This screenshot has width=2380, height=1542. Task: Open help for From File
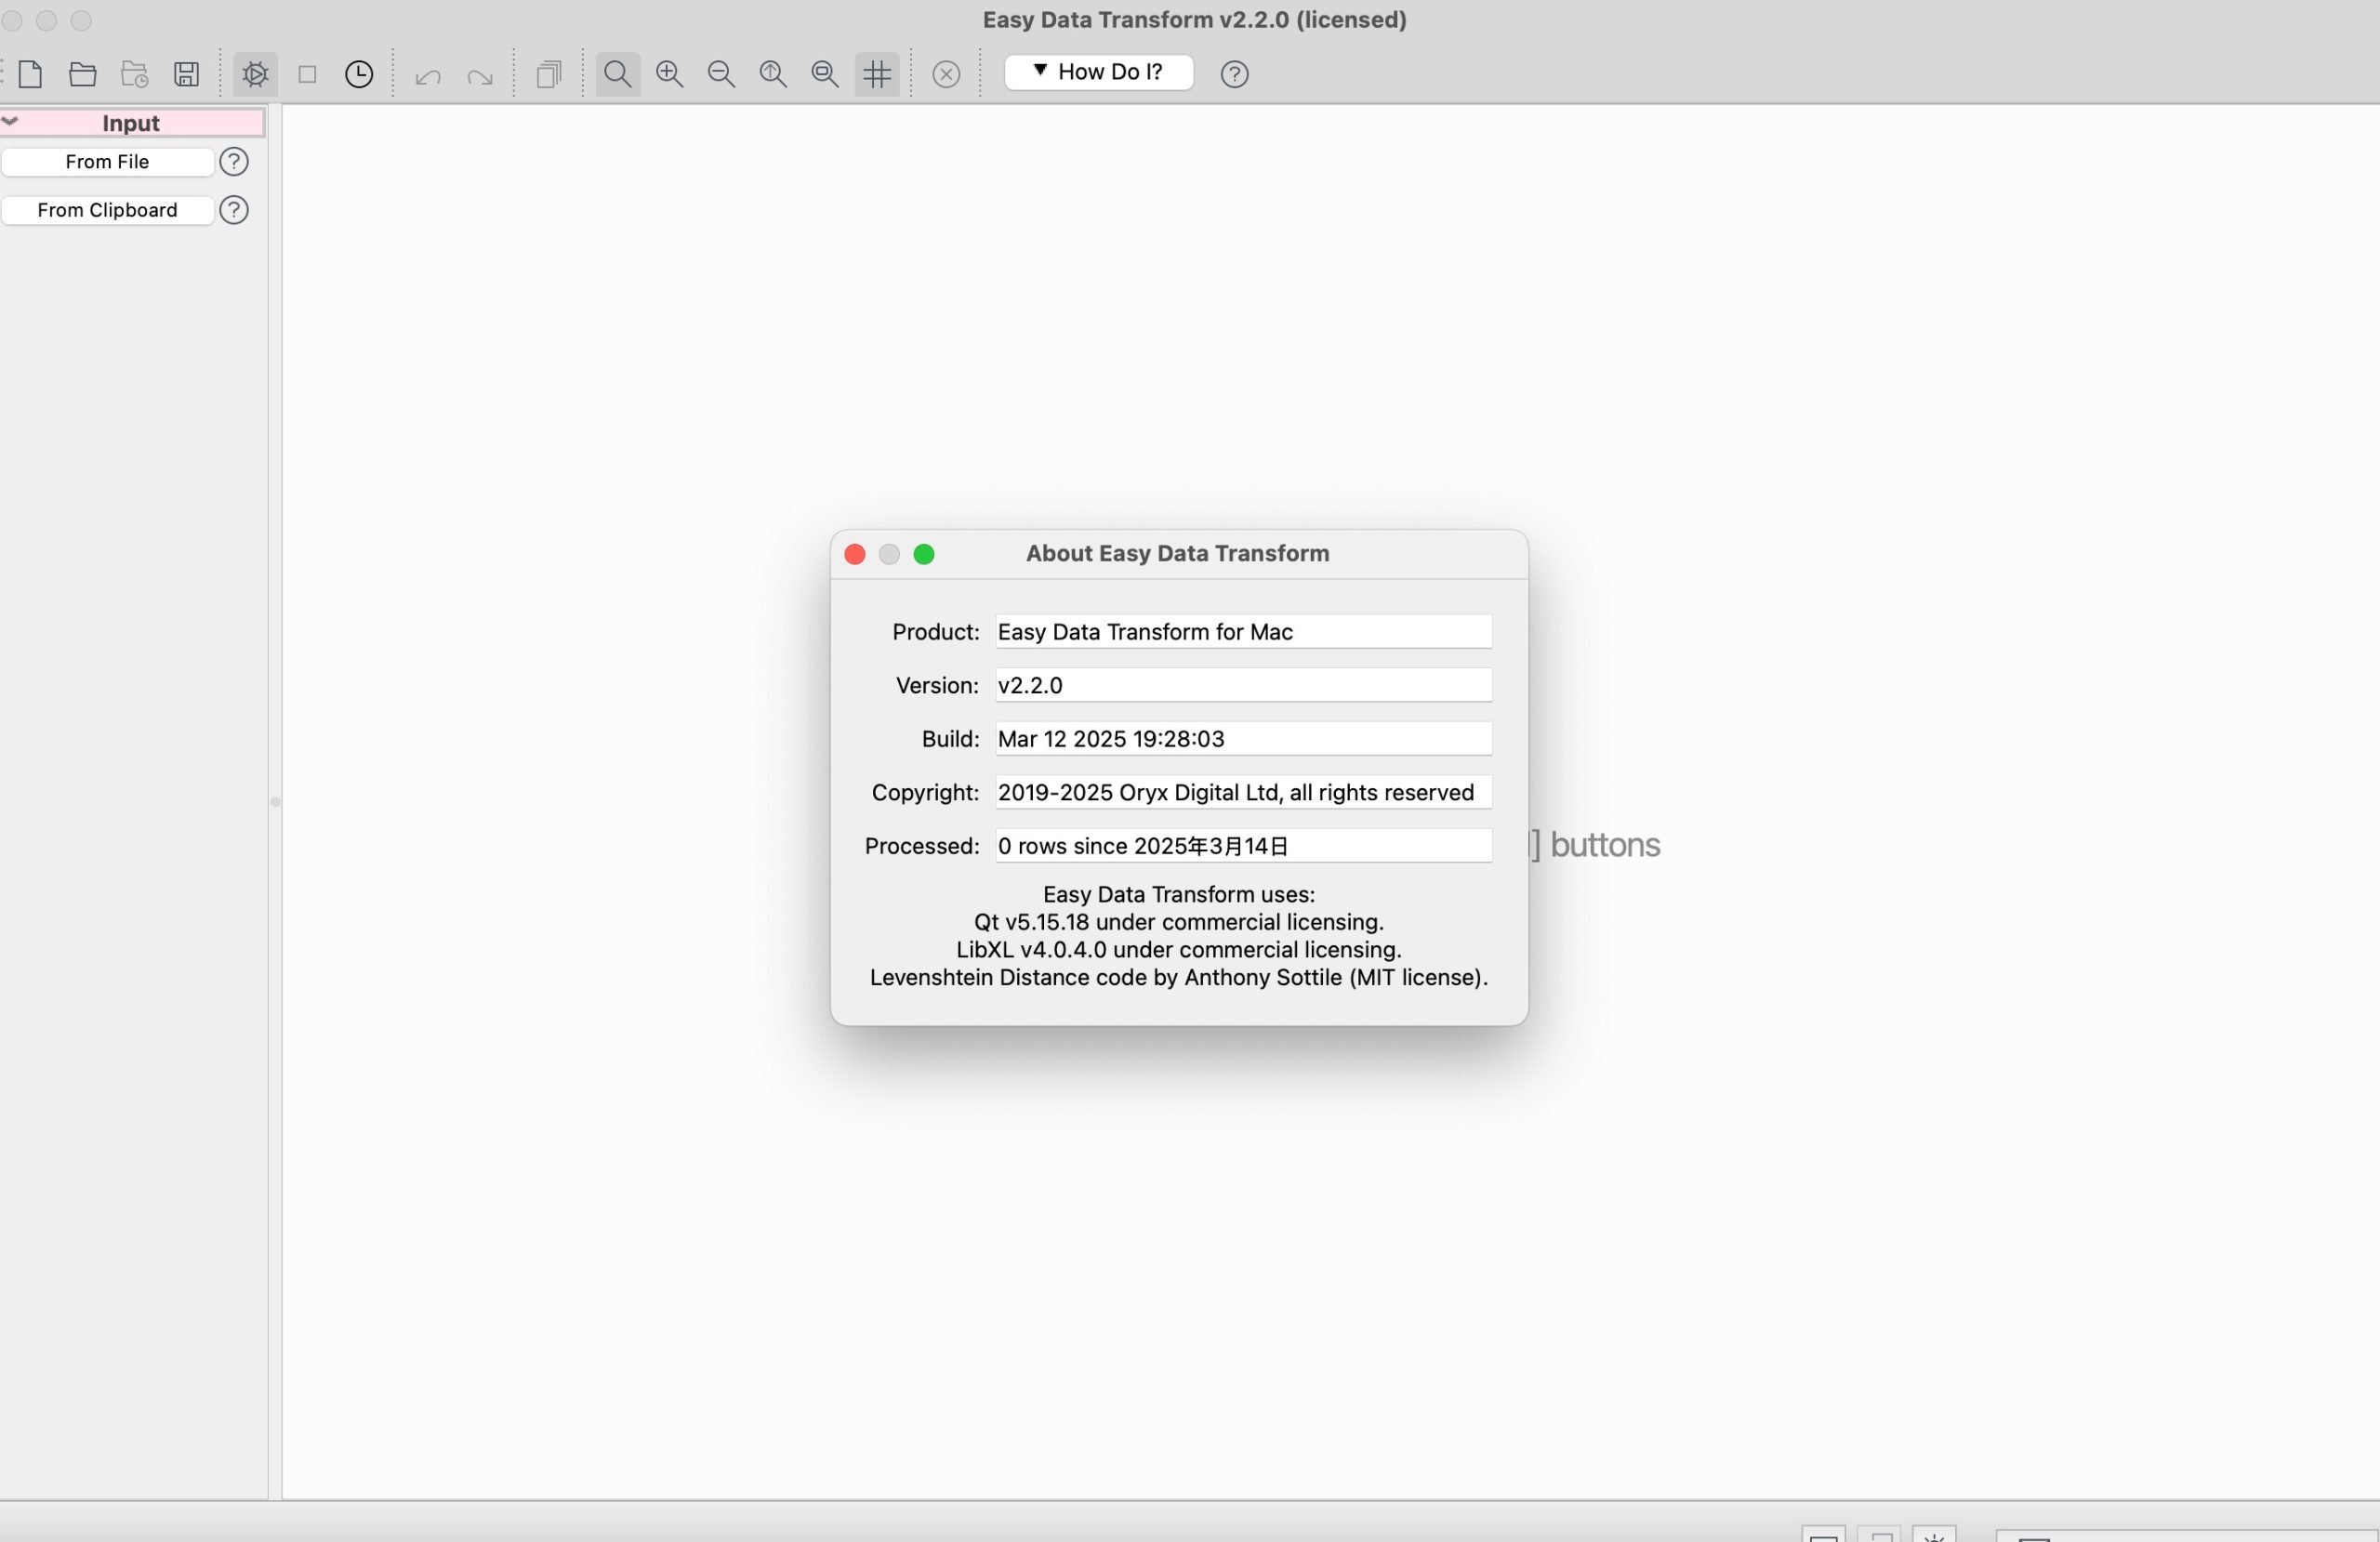click(234, 162)
